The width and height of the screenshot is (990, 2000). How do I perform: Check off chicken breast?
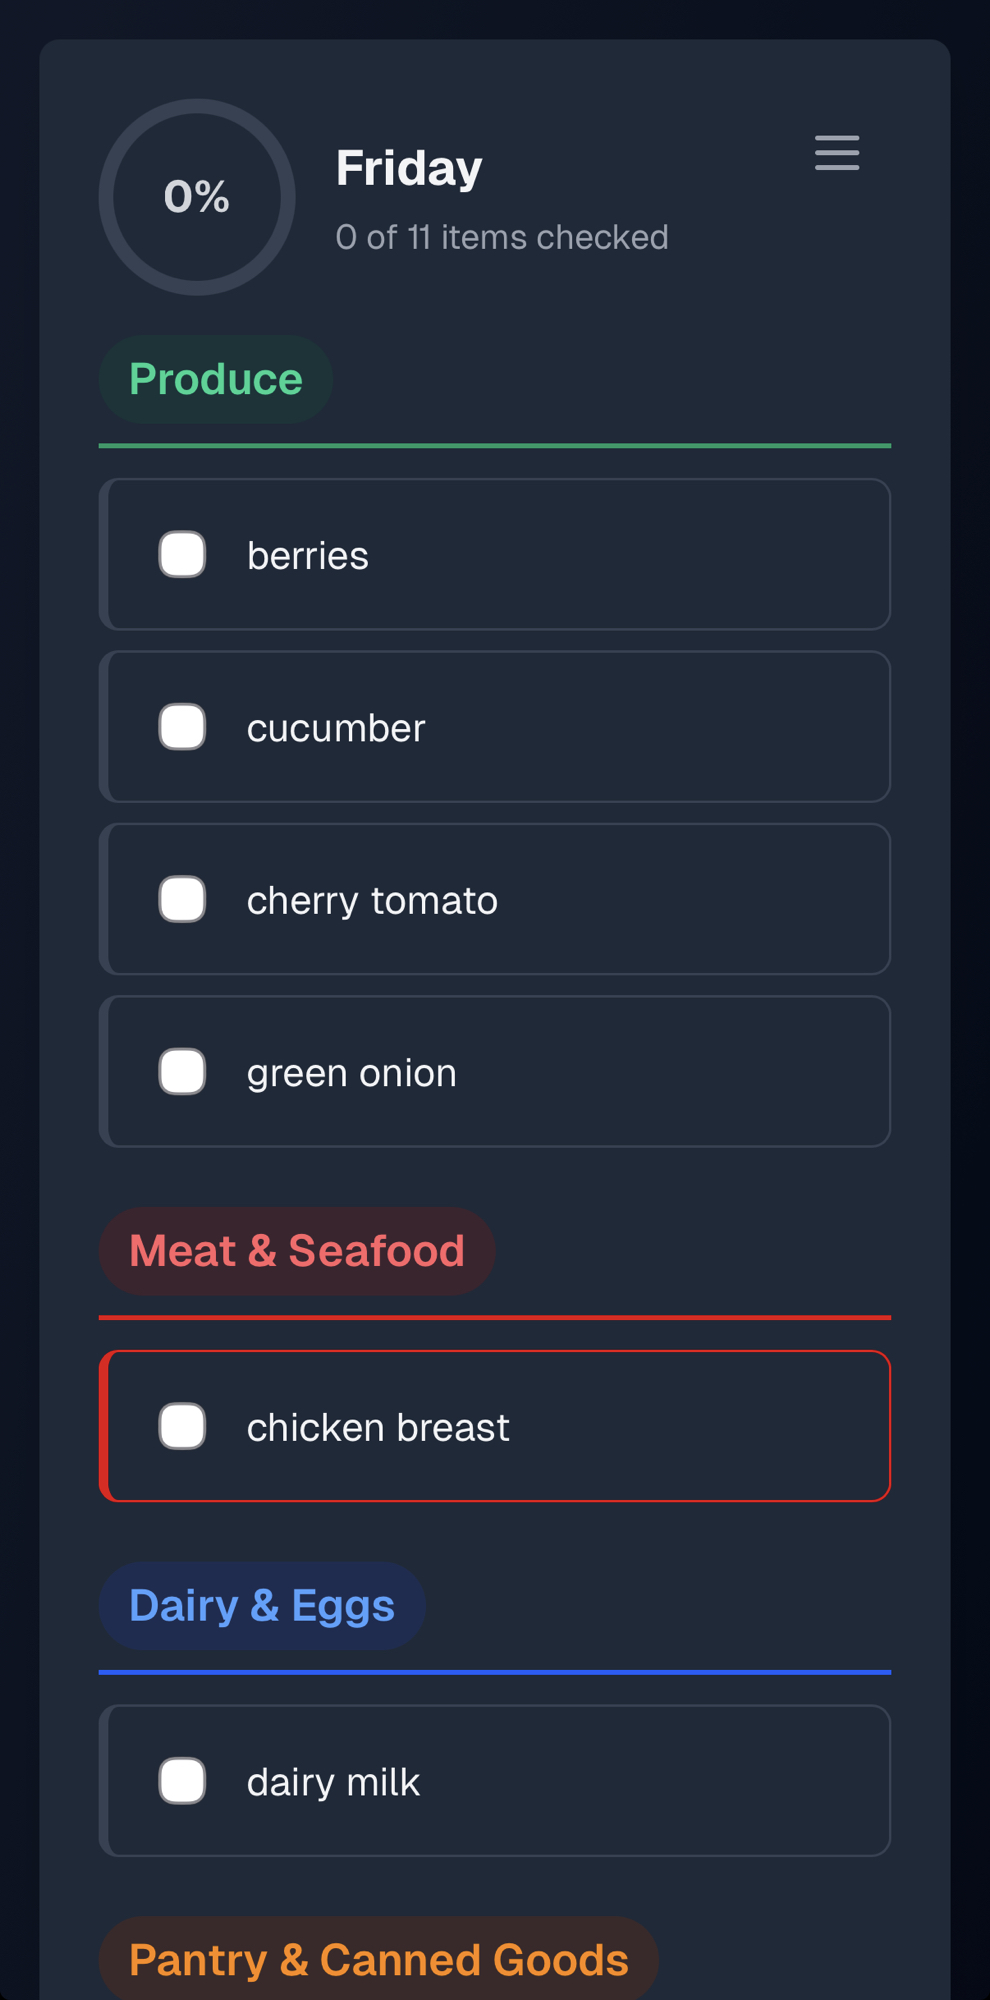click(182, 1426)
